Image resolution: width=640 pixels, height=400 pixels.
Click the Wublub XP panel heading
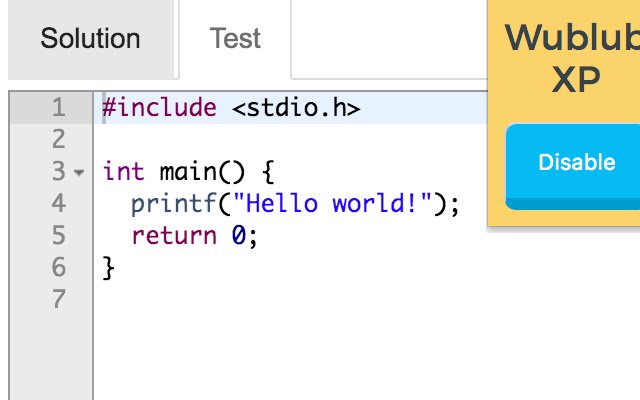(x=573, y=57)
